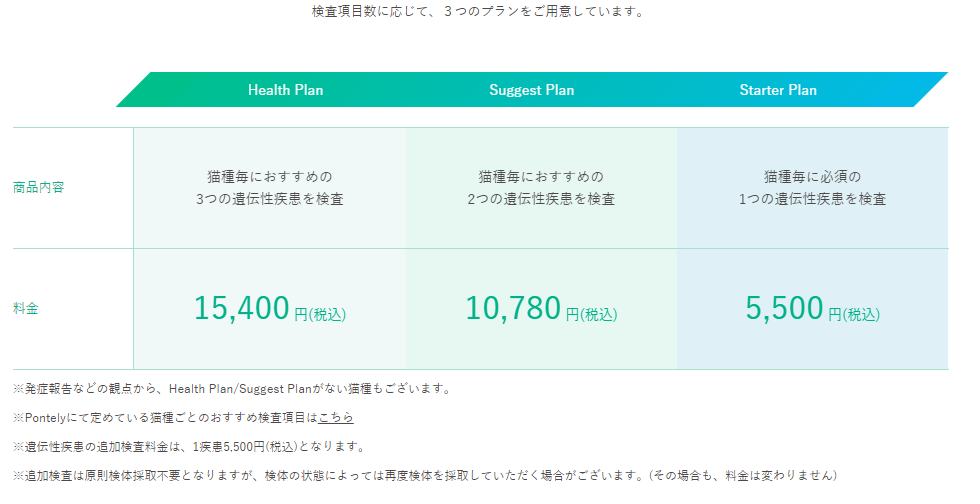Click the note about 追加検査 sample re-collection
Image resolution: width=980 pixels, height=504 pixels.
424,475
